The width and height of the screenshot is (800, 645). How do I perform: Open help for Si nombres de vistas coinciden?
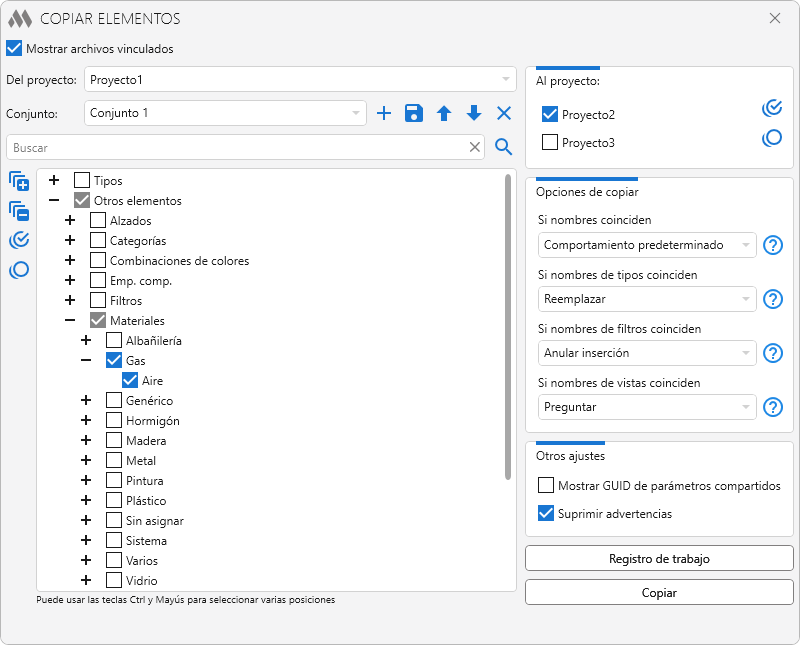773,407
